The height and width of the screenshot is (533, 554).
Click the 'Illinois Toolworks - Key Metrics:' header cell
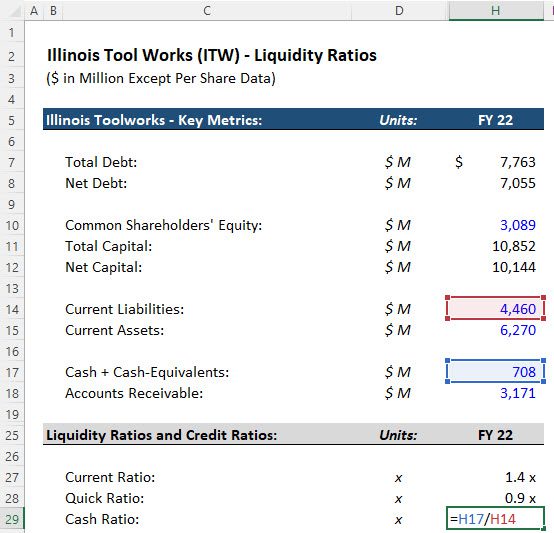pos(154,120)
